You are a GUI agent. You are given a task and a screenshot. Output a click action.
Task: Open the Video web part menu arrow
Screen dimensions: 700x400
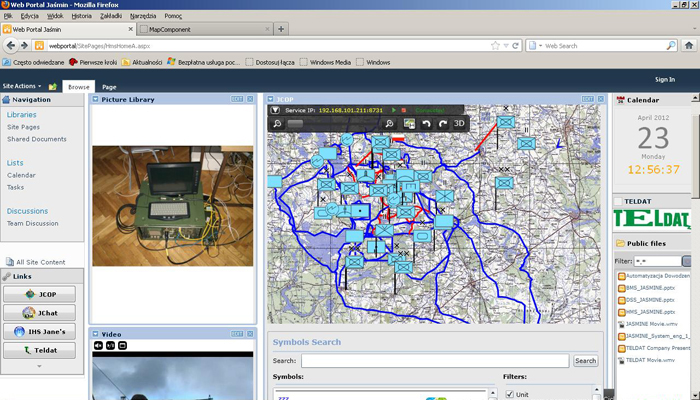pyautogui.click(x=95, y=334)
